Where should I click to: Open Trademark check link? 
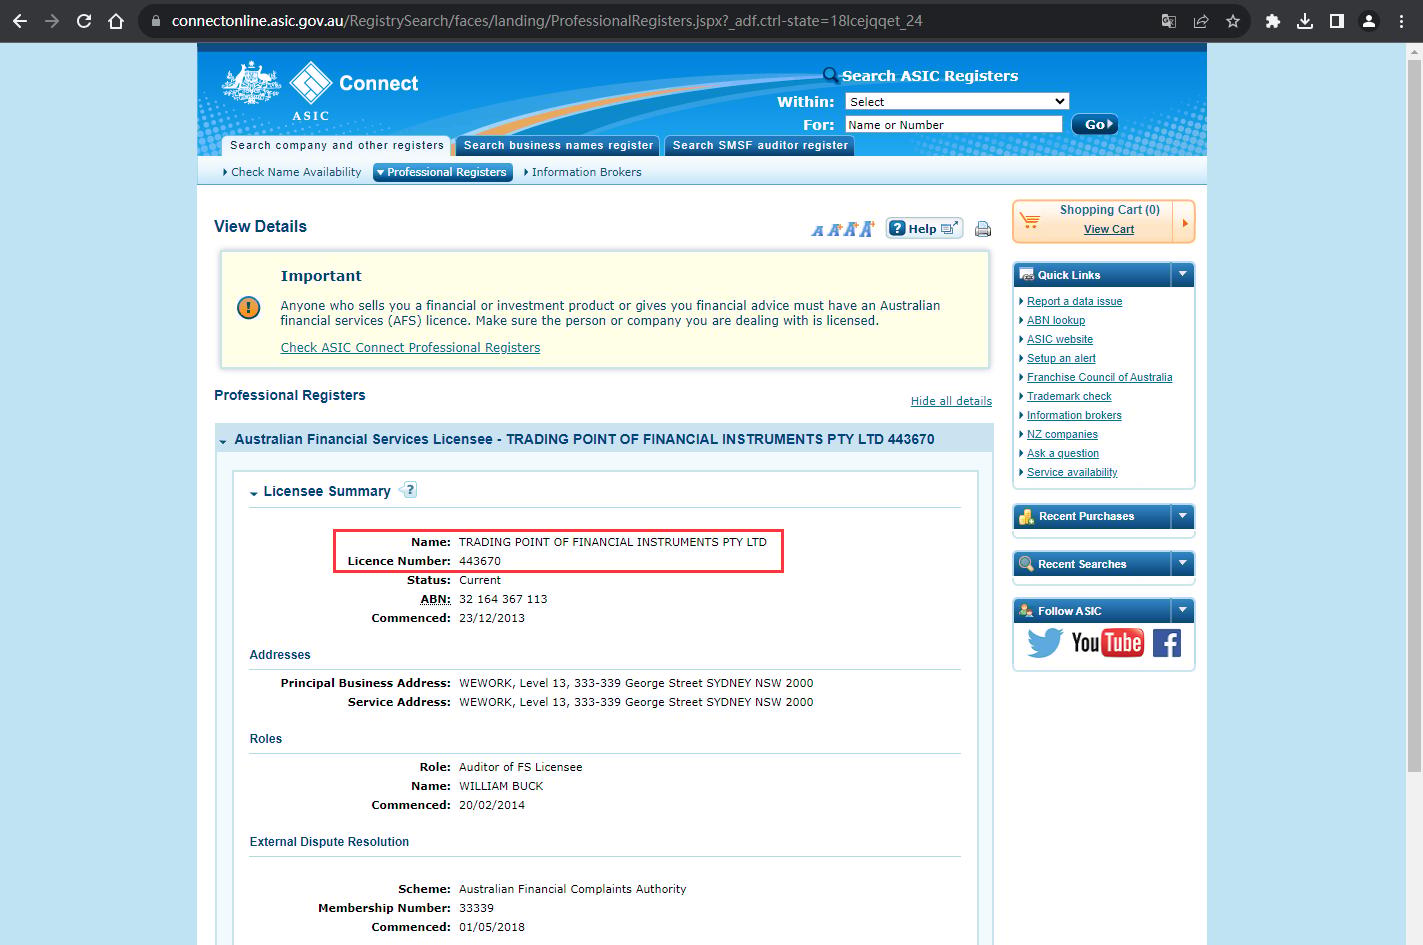1069,396
